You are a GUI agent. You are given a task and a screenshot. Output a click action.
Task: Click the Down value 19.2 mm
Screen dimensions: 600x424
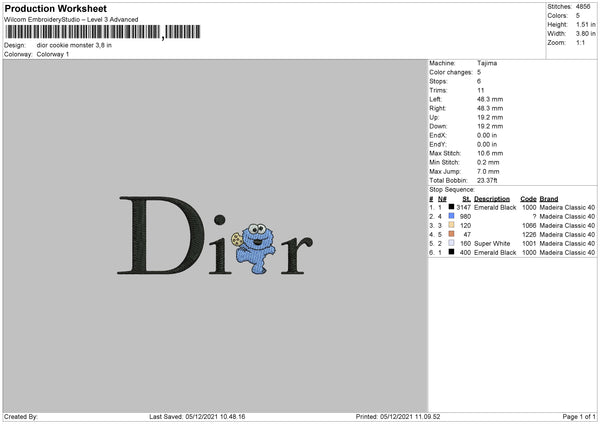(x=490, y=126)
